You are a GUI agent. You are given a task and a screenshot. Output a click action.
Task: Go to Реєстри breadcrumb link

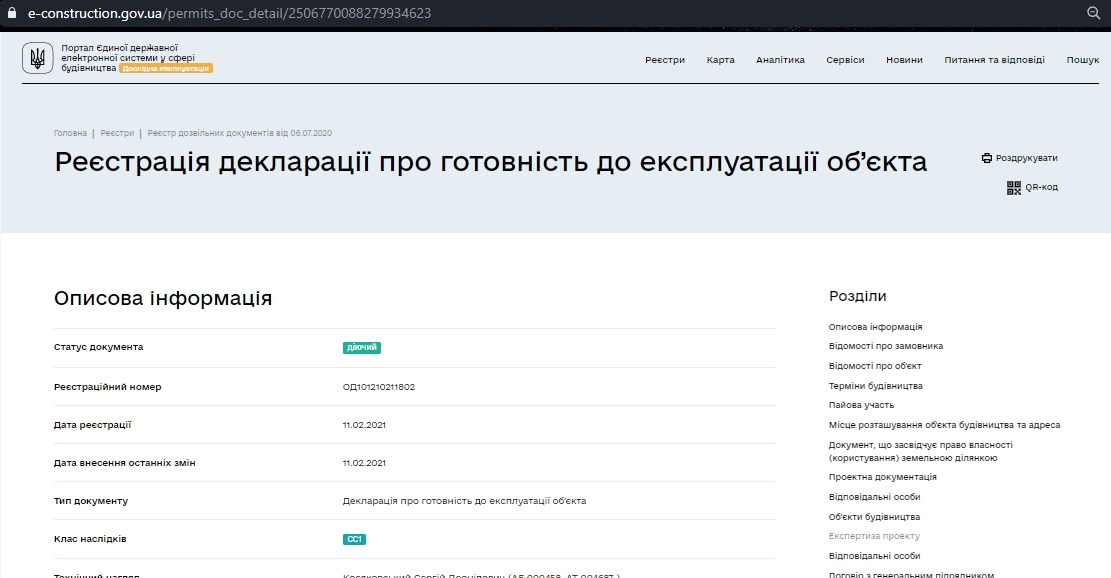[x=117, y=133]
